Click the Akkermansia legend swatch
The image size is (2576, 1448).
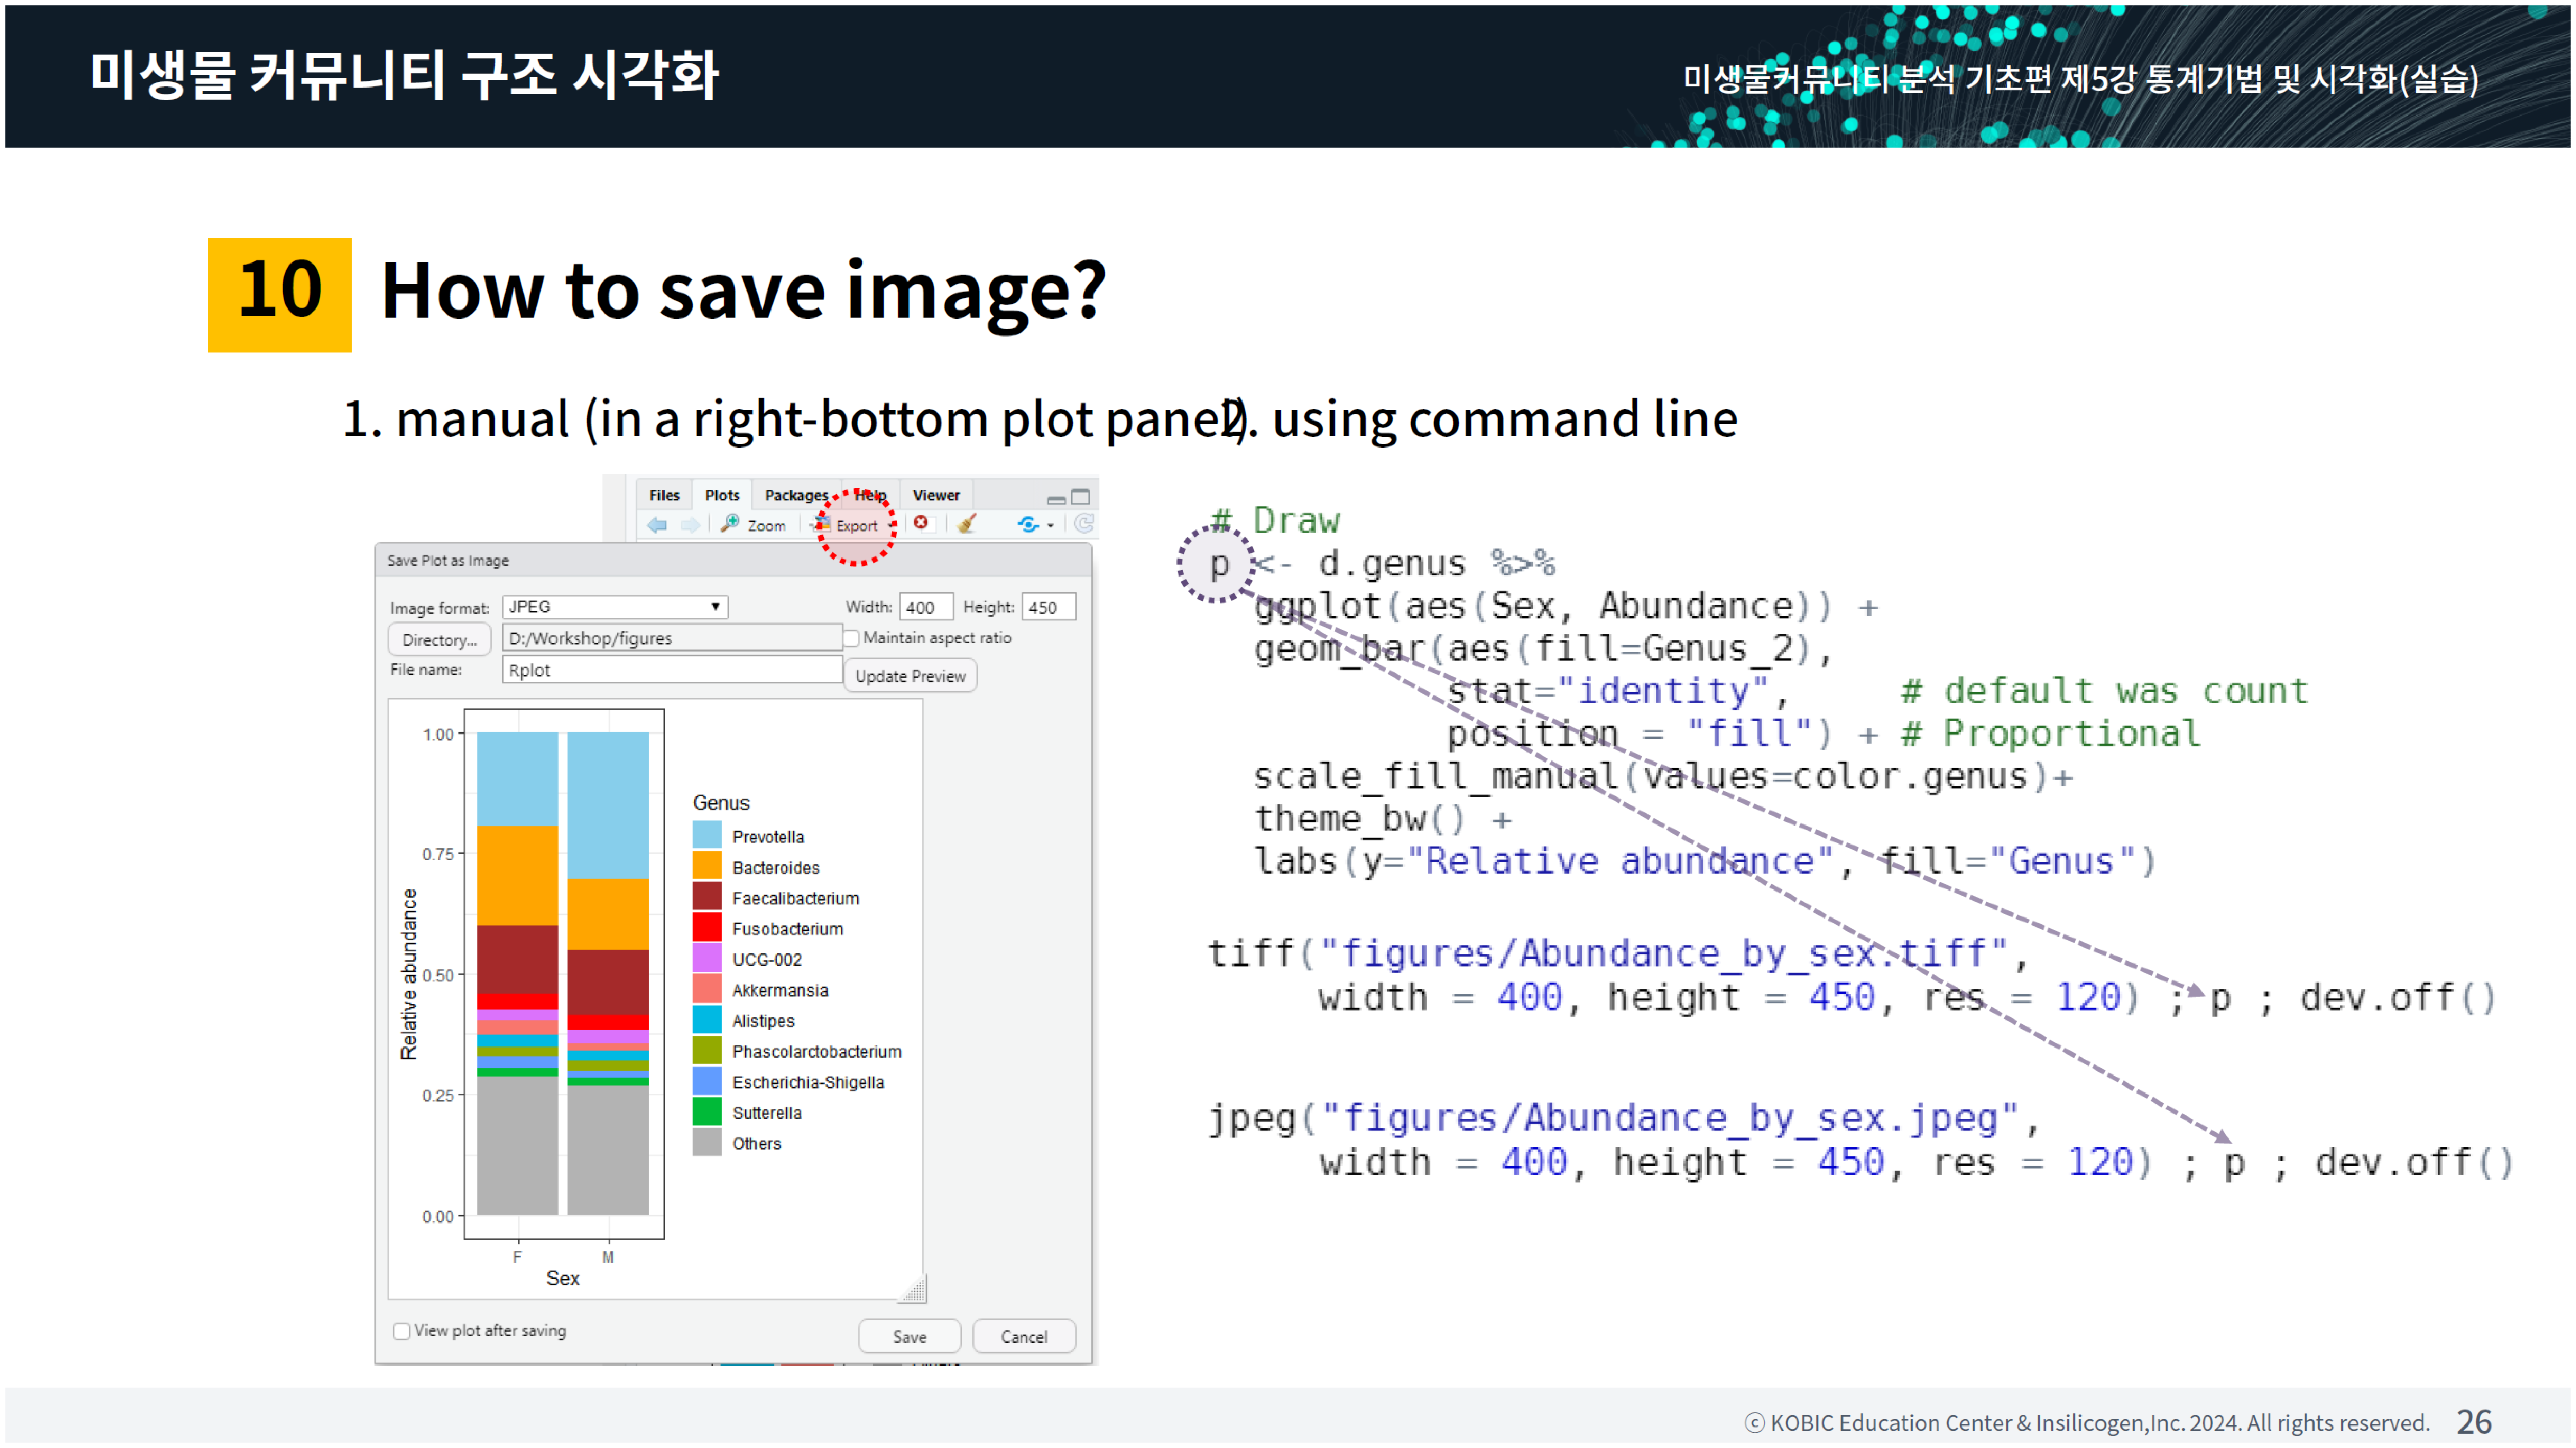(x=707, y=989)
